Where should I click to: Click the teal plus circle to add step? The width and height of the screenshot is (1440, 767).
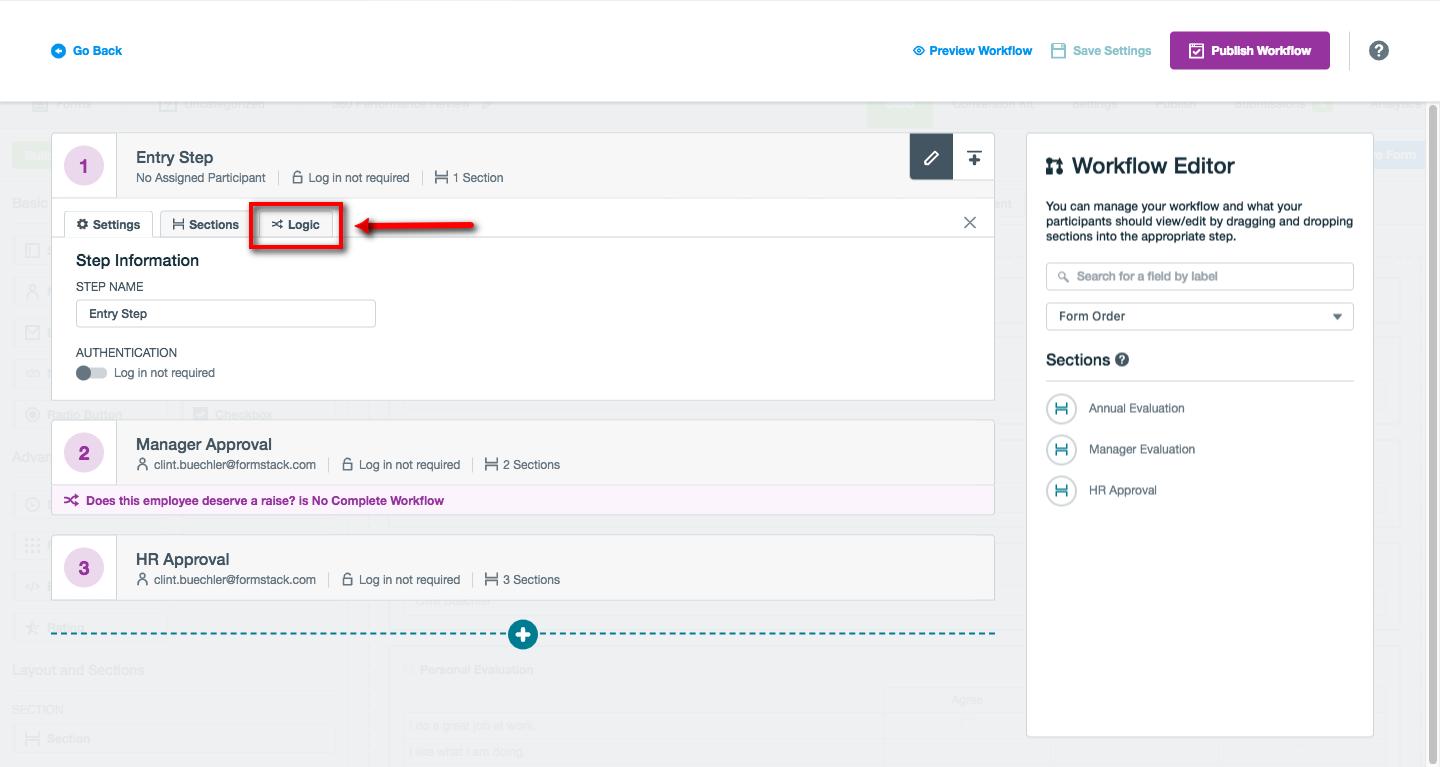click(x=523, y=633)
